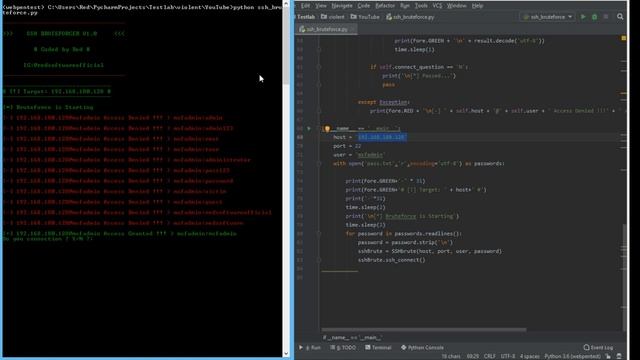The height and width of the screenshot is (360, 640).
Task: Click the 'port = 22' code line
Action: coord(347,146)
